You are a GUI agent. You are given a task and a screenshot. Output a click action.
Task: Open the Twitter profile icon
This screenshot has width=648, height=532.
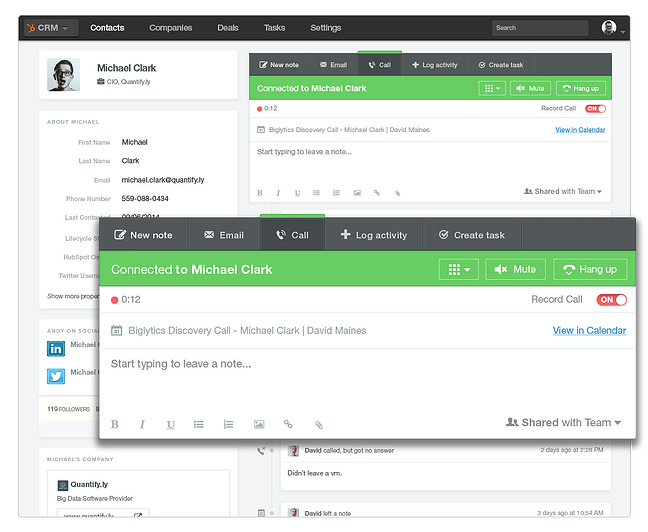point(56,376)
